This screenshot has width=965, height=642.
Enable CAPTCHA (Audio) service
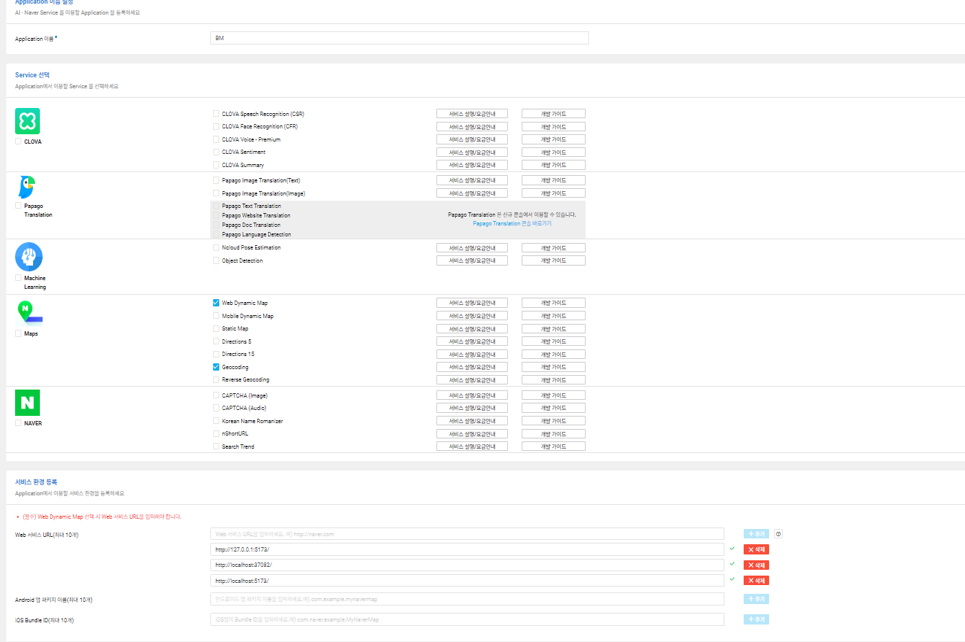[216, 408]
